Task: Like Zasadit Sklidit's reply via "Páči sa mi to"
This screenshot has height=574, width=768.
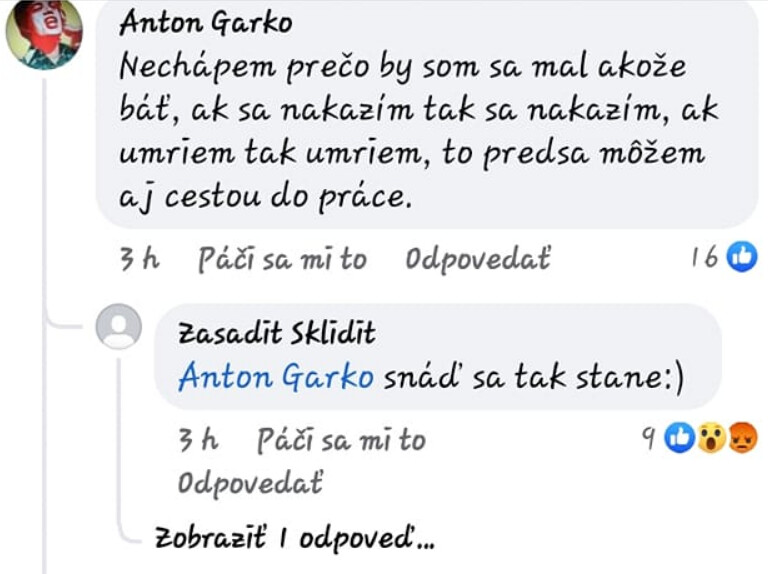Action: 341,440
